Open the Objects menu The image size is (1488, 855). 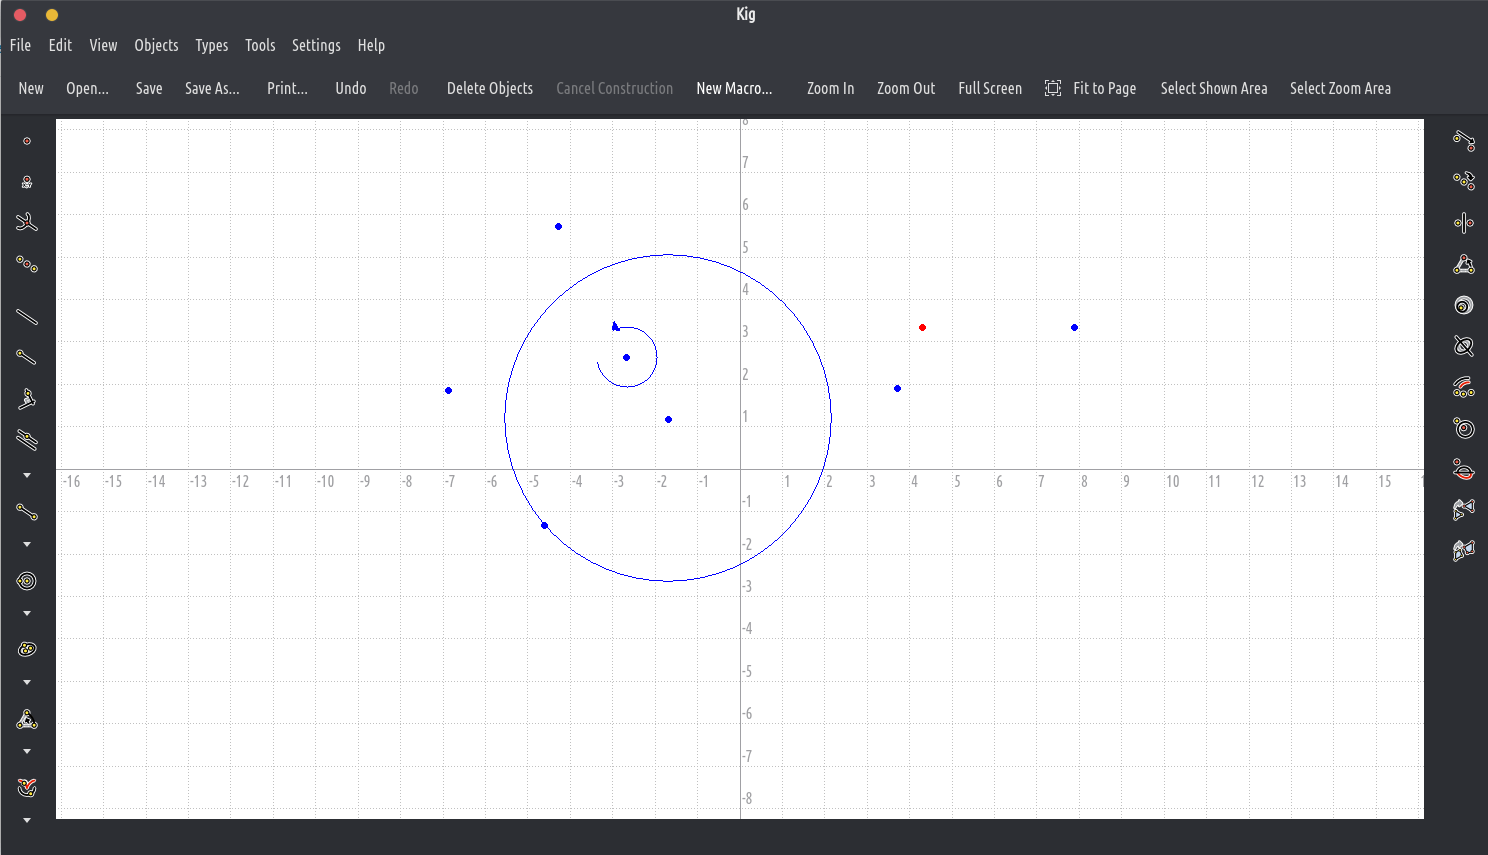[x=156, y=45]
